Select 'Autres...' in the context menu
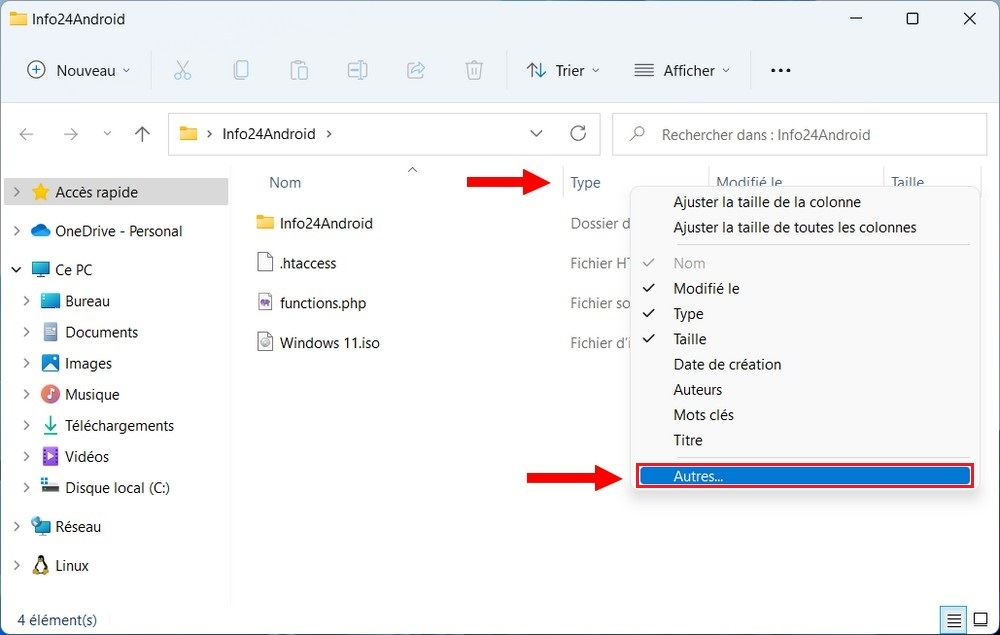Viewport: 1000px width, 635px height. click(700, 476)
